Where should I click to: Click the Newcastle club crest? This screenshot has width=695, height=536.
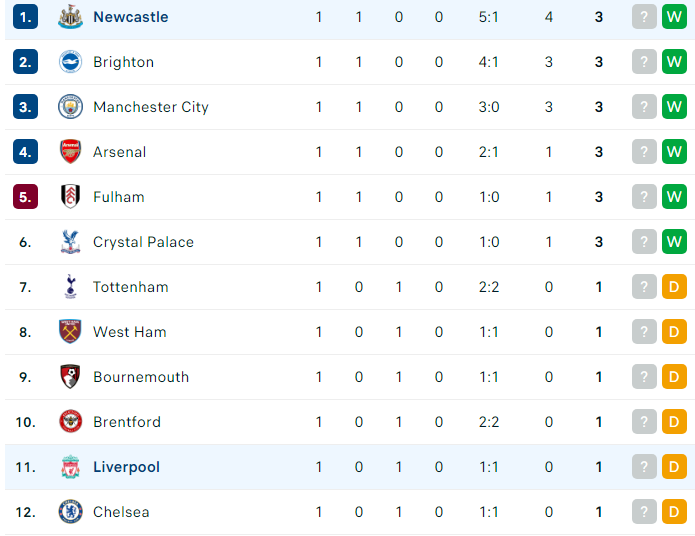tap(70, 17)
